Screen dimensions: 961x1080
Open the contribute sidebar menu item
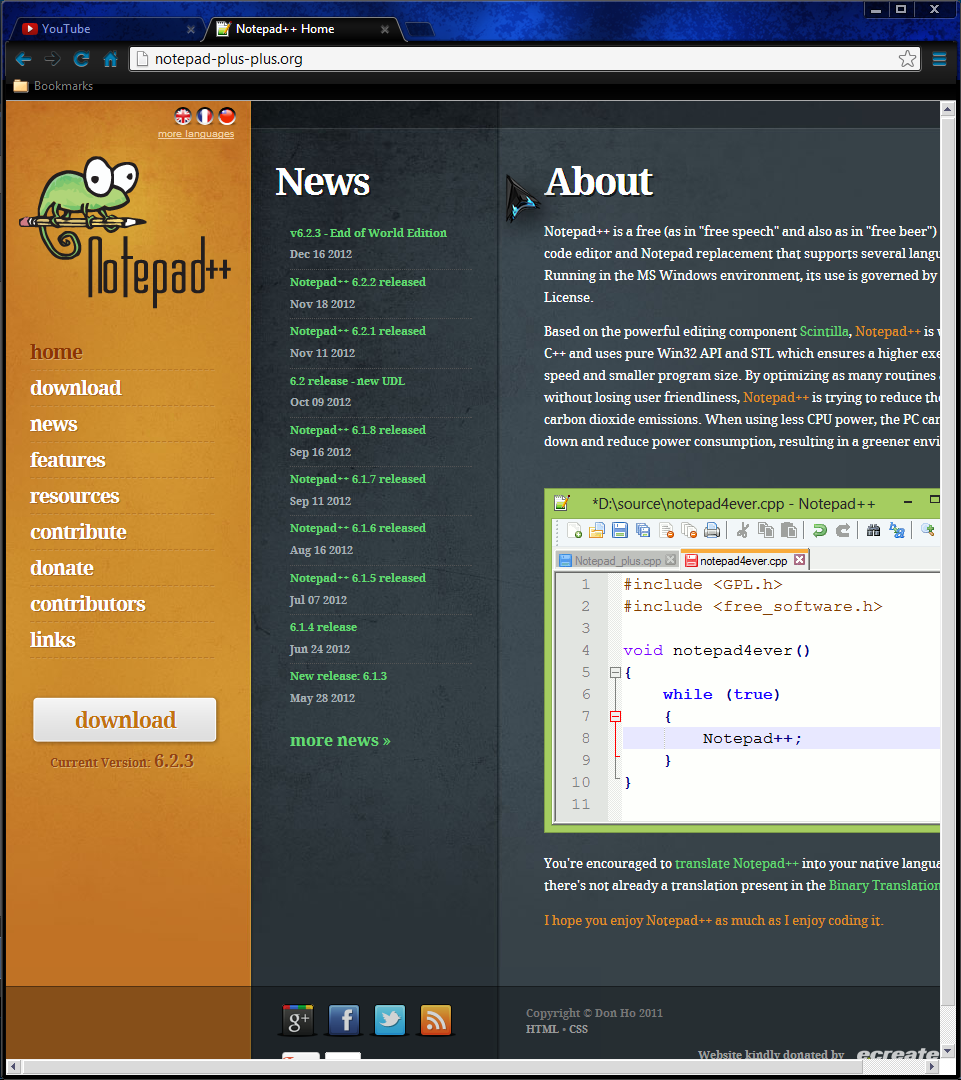(79, 532)
